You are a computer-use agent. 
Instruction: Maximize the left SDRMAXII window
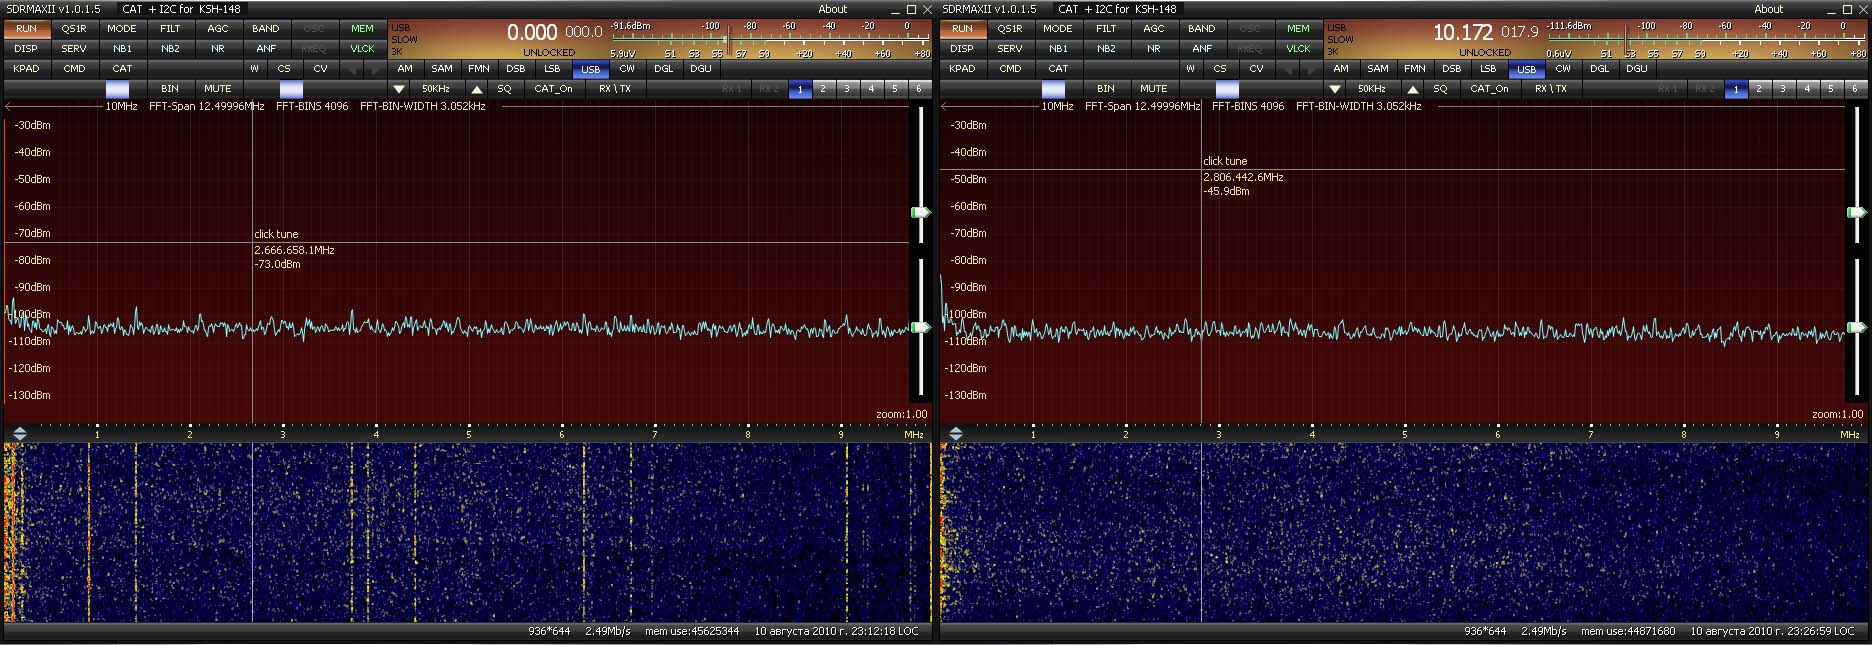pos(911,9)
